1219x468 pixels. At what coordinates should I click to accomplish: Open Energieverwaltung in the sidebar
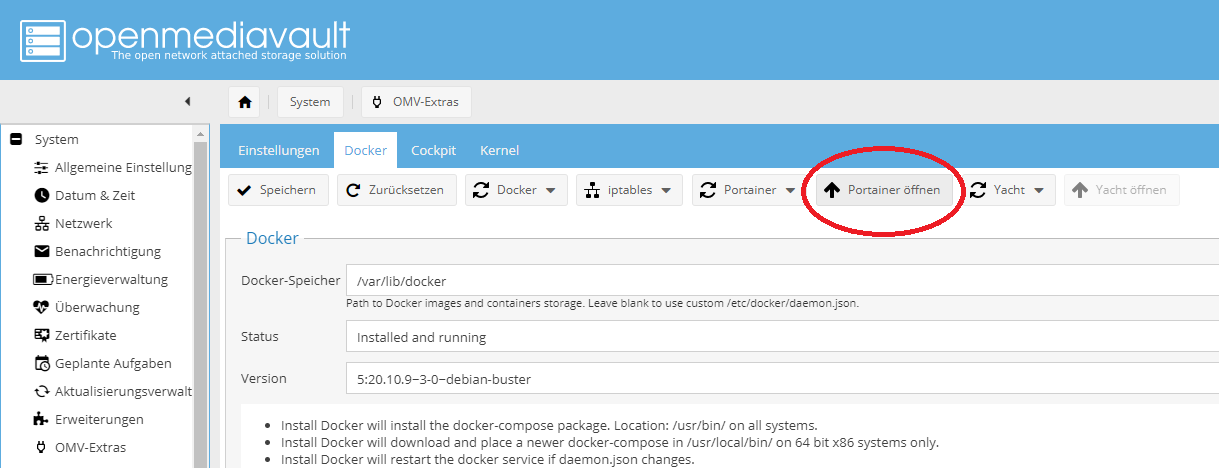point(111,279)
